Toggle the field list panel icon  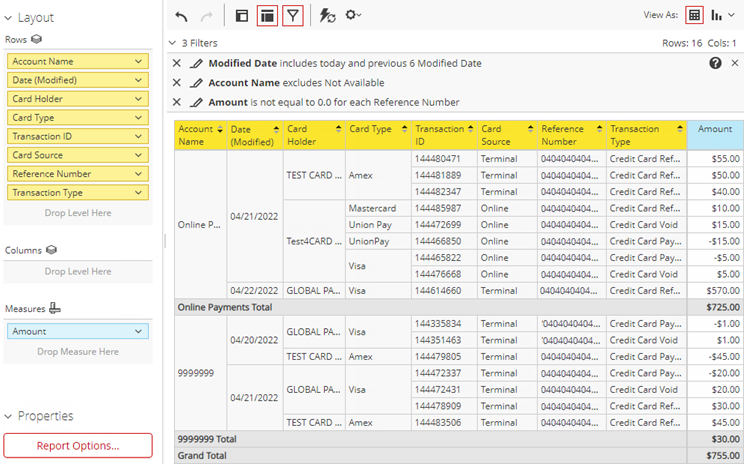coord(241,15)
